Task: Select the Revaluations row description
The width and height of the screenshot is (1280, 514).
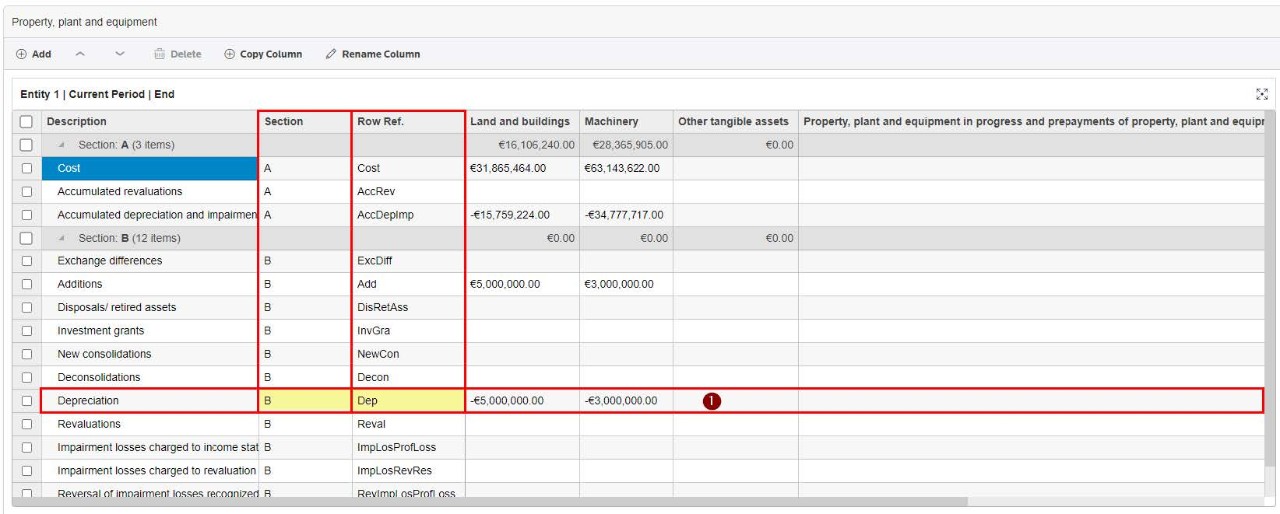Action: coord(149,424)
